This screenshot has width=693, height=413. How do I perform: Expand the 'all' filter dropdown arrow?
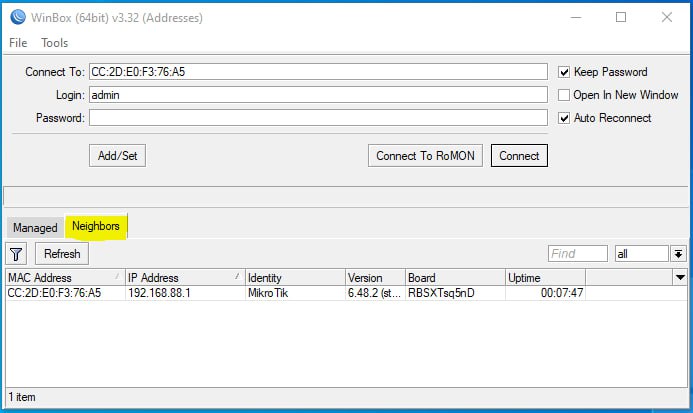[x=678, y=254]
